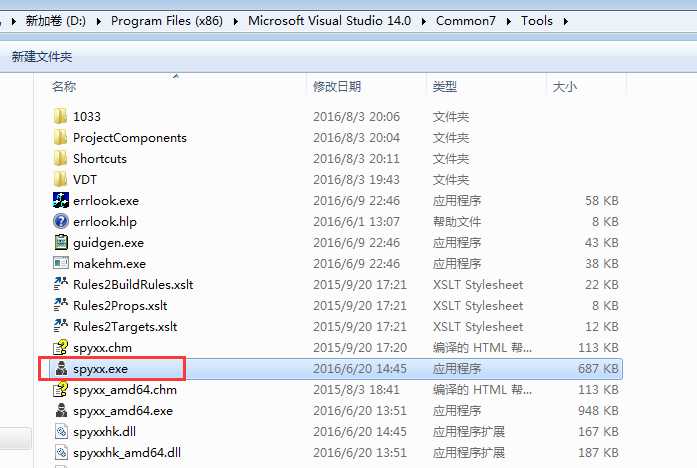The image size is (697, 468).
Task: Click the 687 KB size of spyxx.exe
Action: point(598,368)
